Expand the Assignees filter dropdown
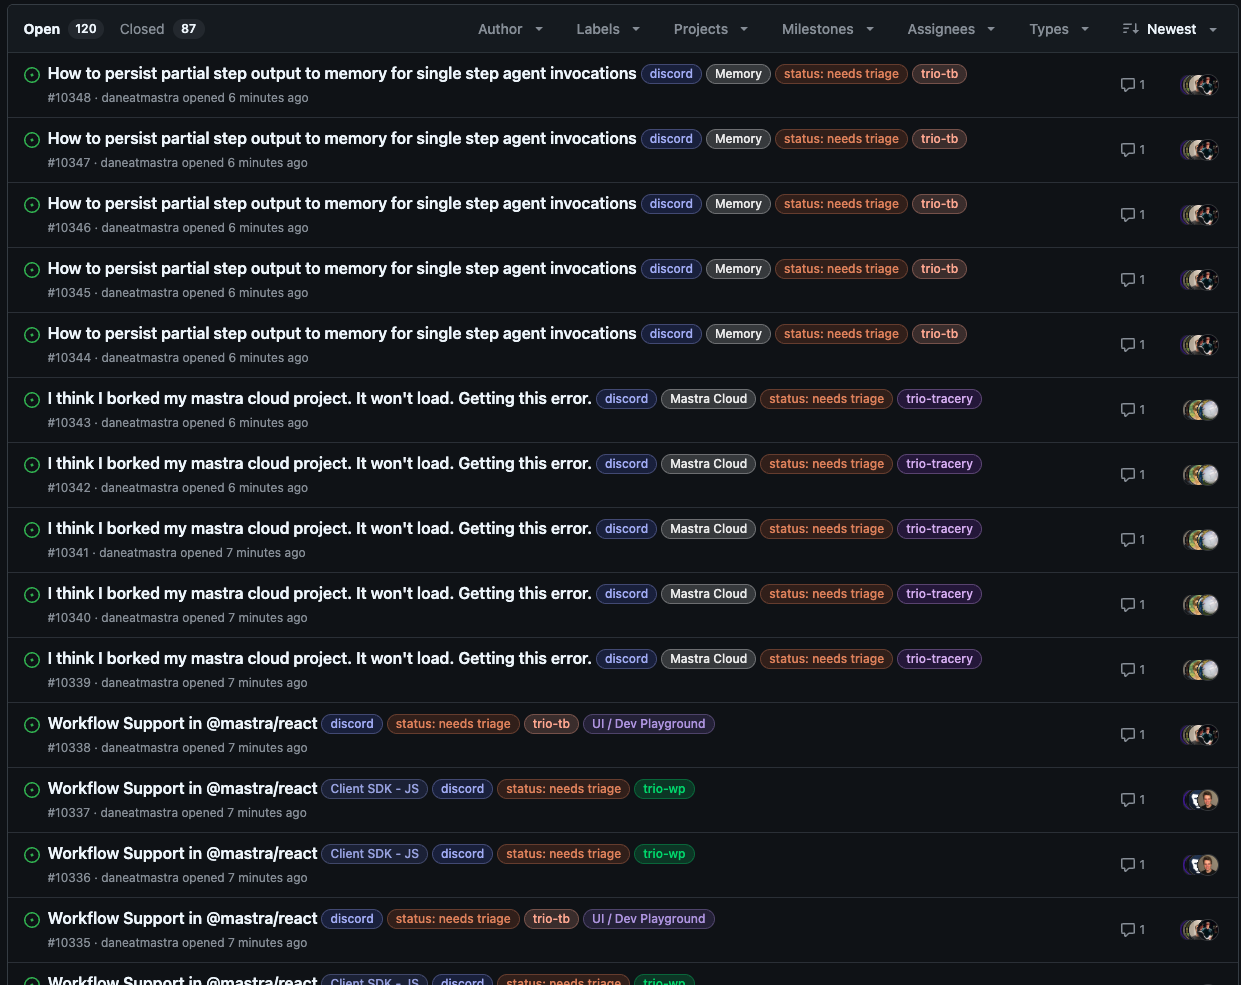 (x=950, y=29)
